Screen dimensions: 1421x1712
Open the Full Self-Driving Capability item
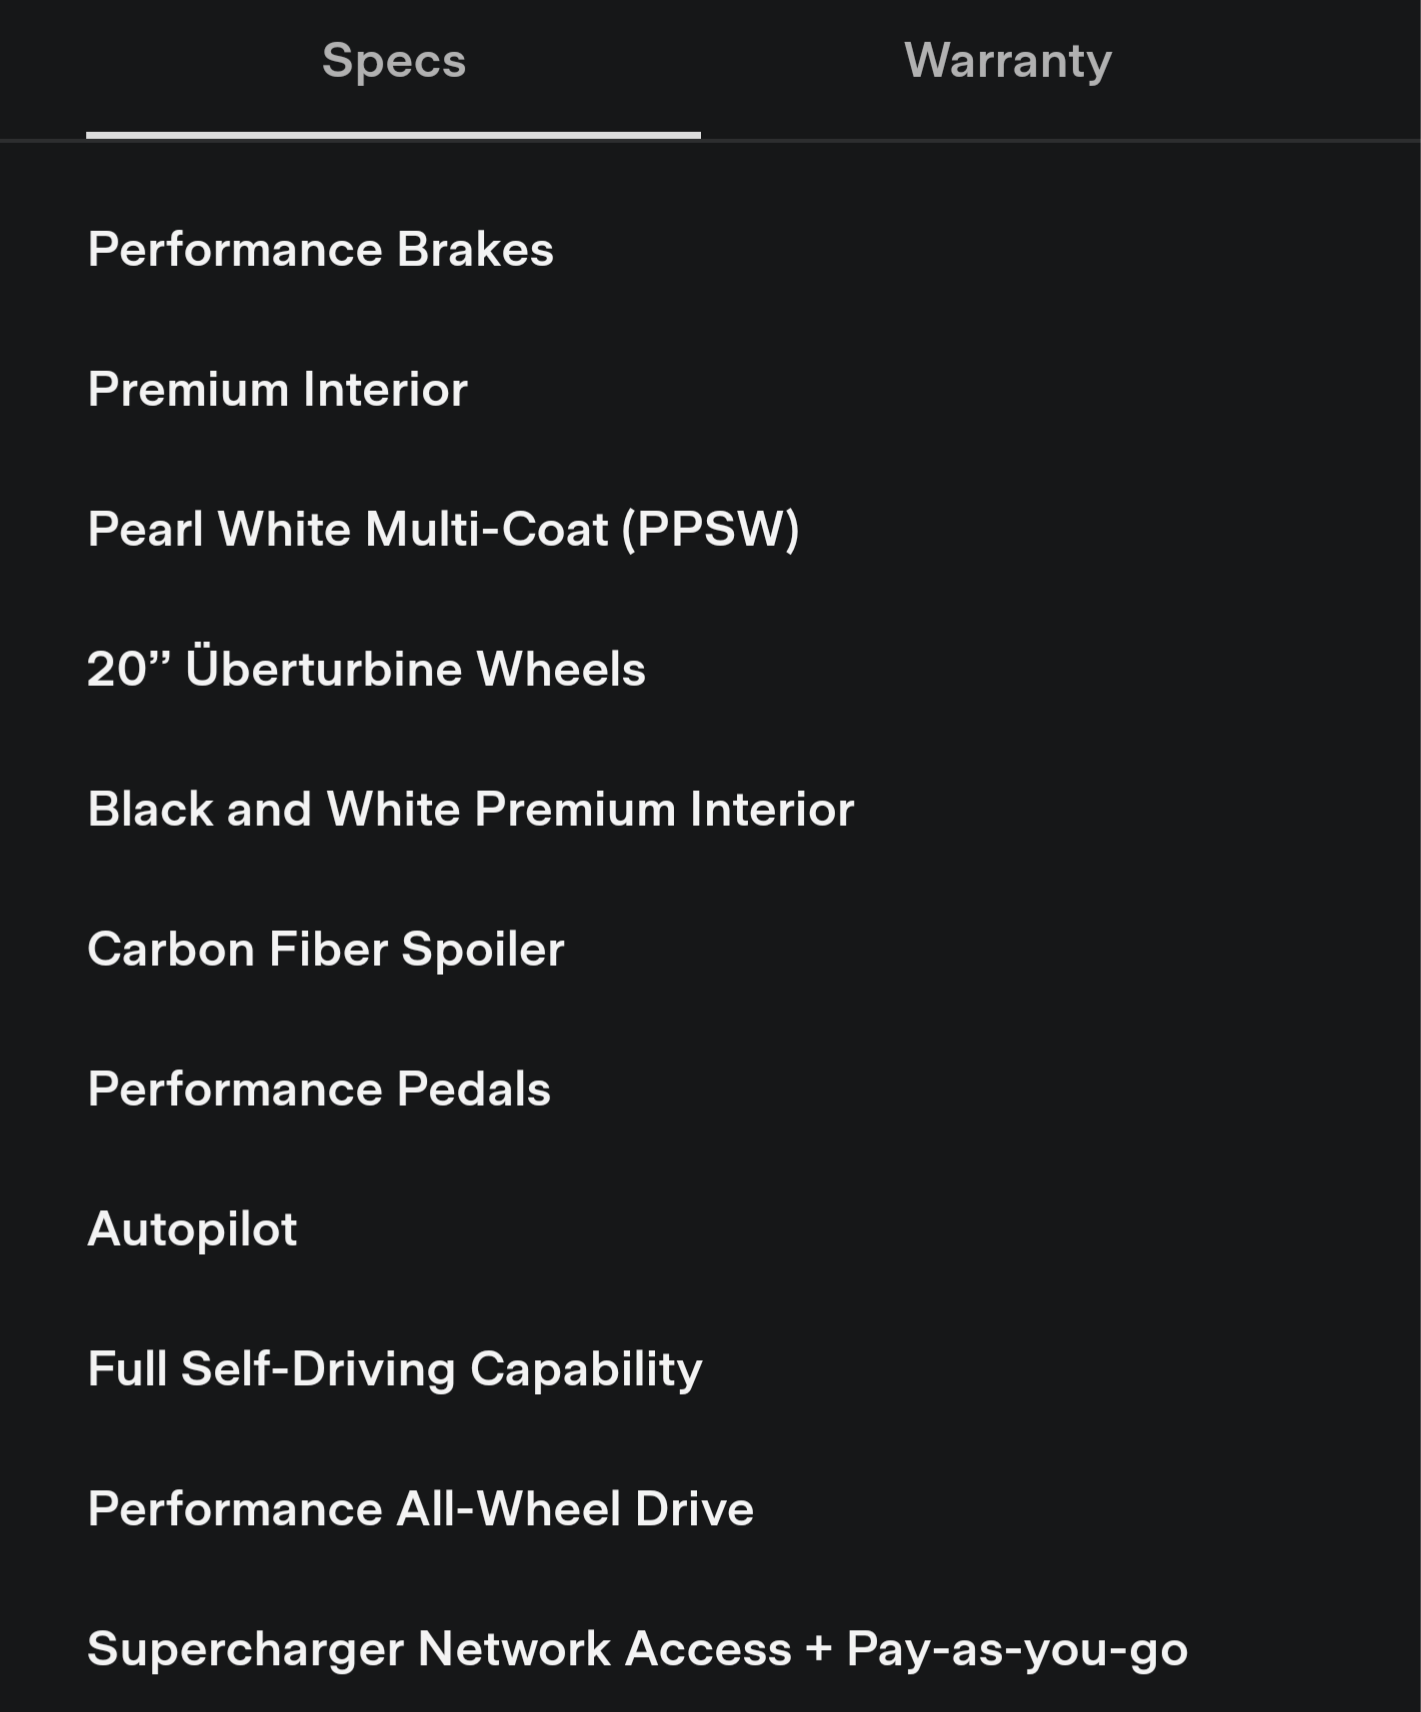click(x=394, y=1369)
